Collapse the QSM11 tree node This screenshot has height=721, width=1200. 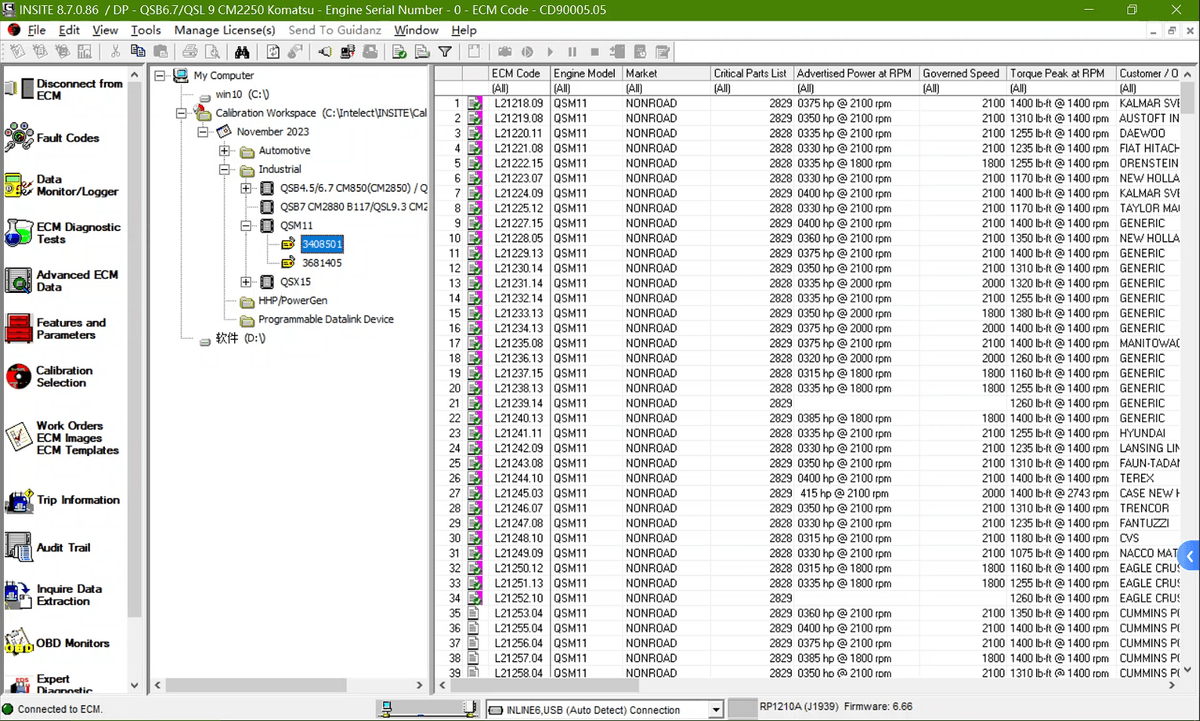246,226
